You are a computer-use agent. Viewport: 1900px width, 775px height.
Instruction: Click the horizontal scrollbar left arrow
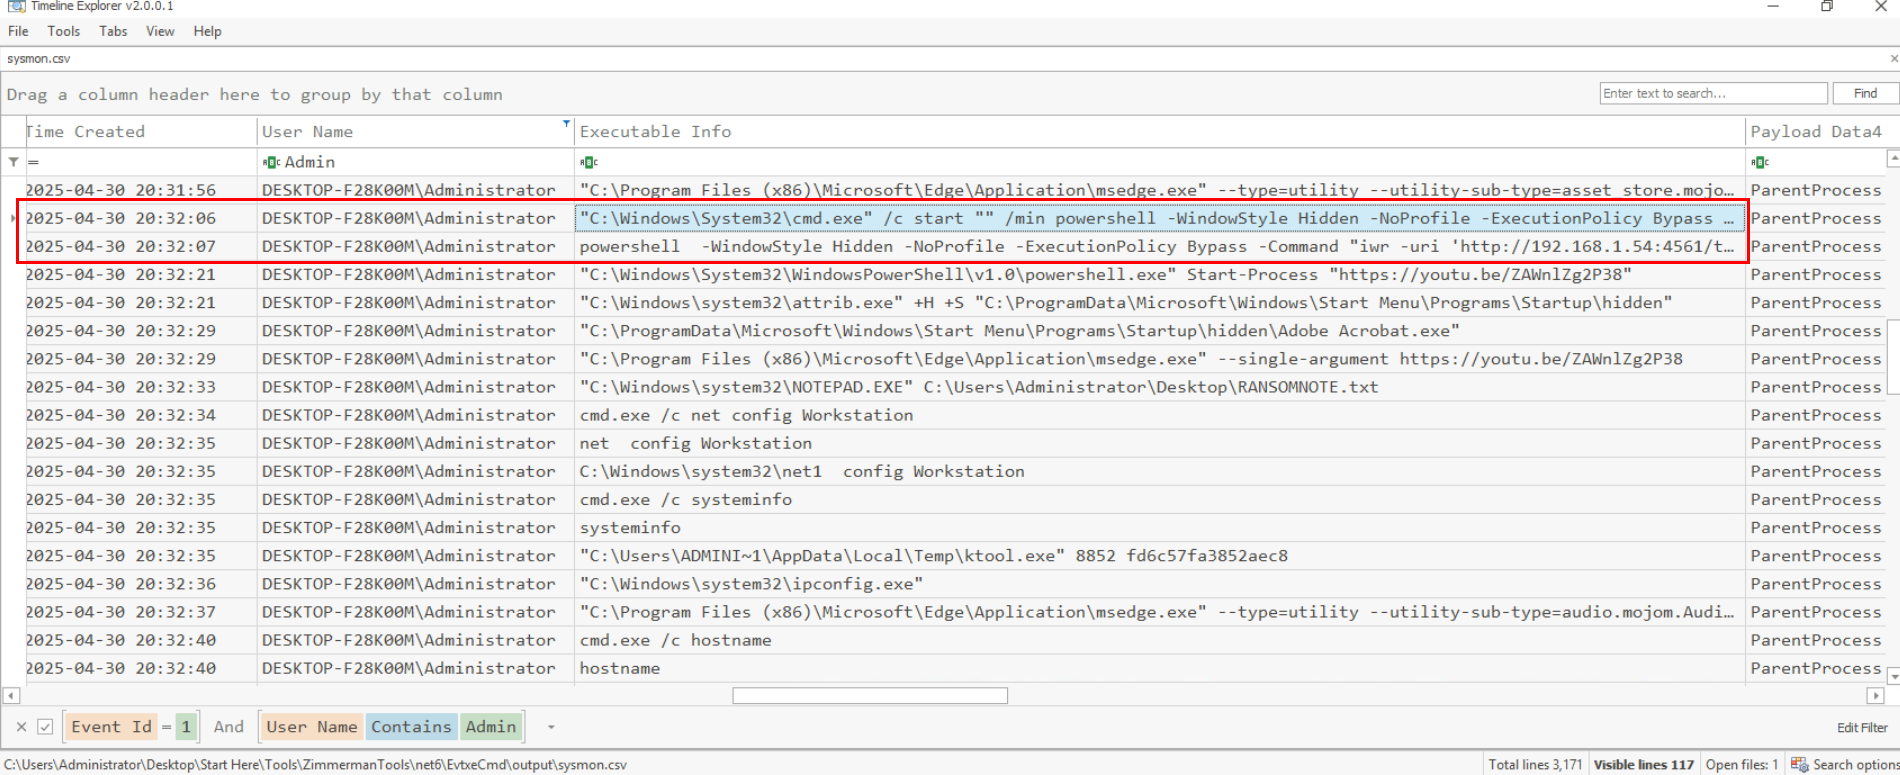click(11, 695)
